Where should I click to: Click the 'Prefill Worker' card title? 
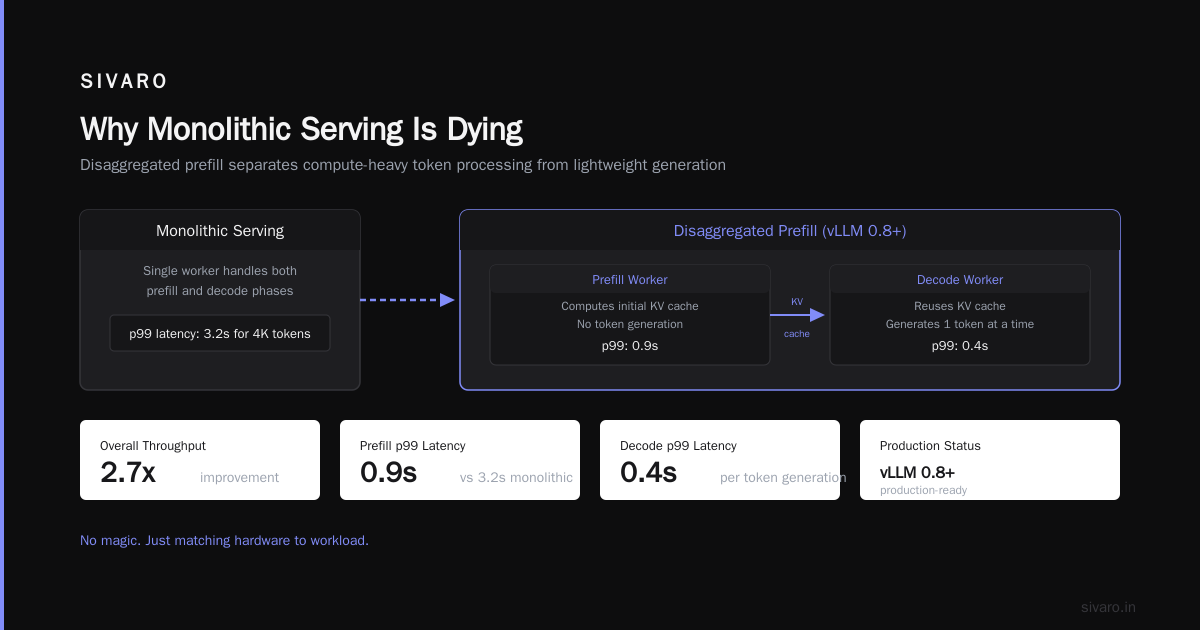(630, 280)
